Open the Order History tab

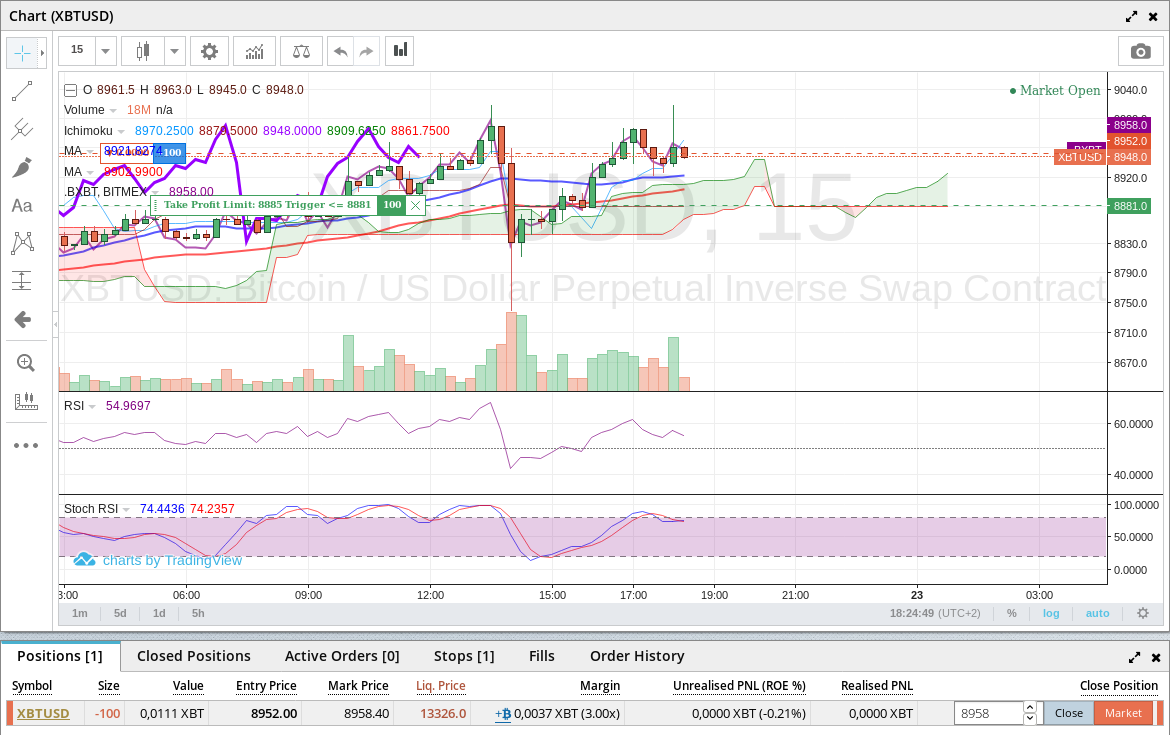(637, 656)
